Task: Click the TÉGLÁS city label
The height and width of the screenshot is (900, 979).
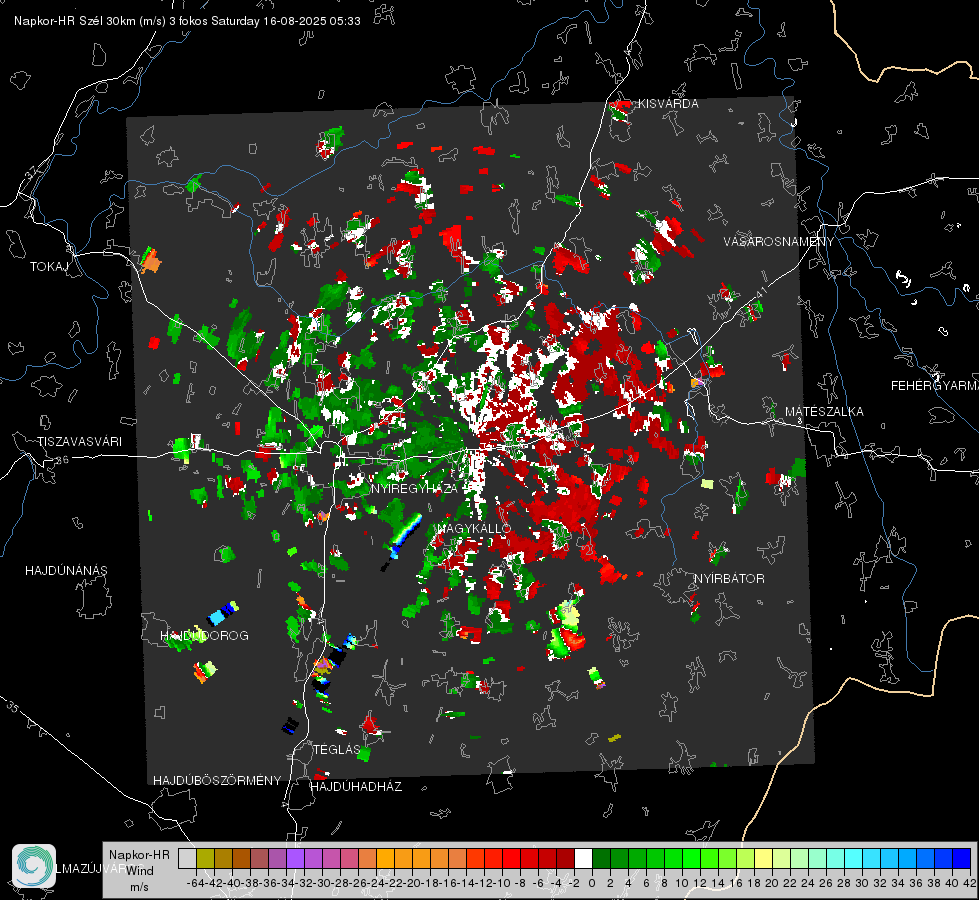Action: [337, 750]
